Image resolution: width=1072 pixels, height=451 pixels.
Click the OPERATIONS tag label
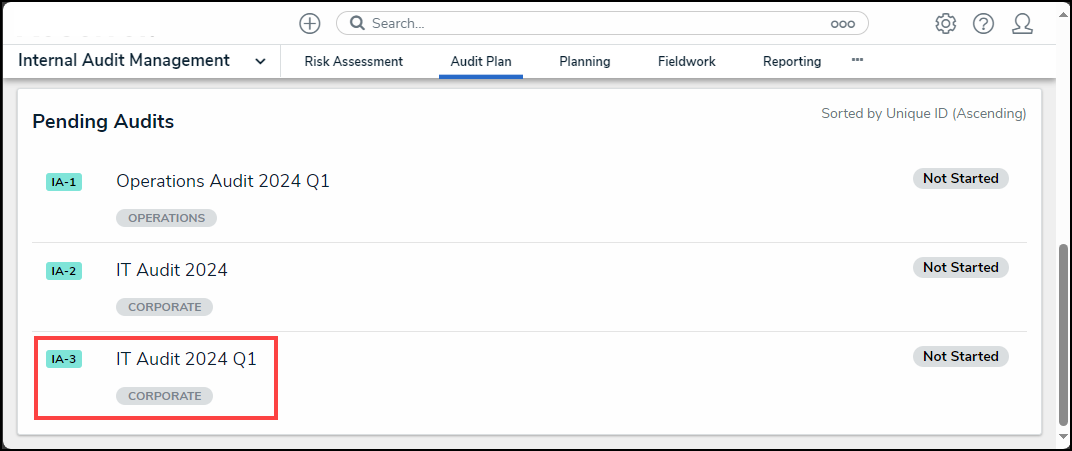[x=166, y=218]
